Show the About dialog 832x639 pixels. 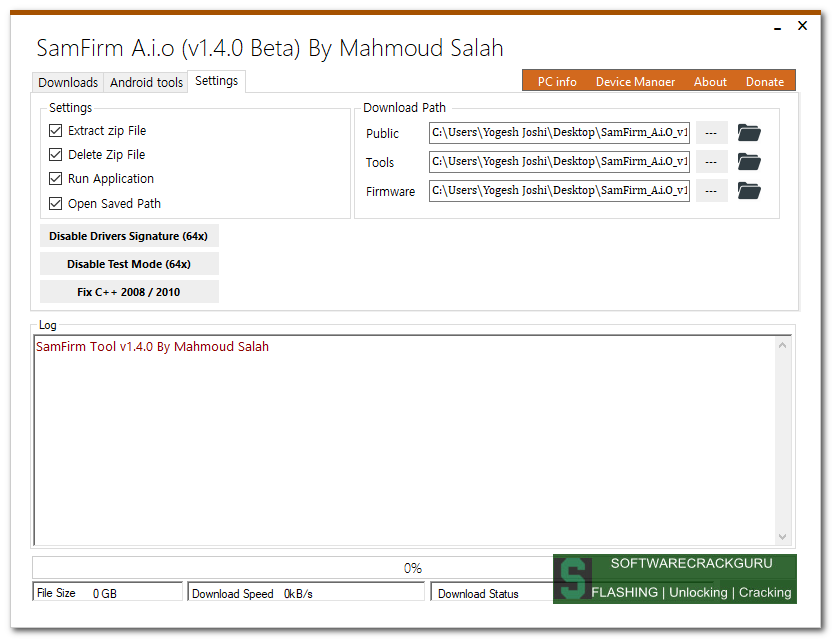(x=710, y=82)
